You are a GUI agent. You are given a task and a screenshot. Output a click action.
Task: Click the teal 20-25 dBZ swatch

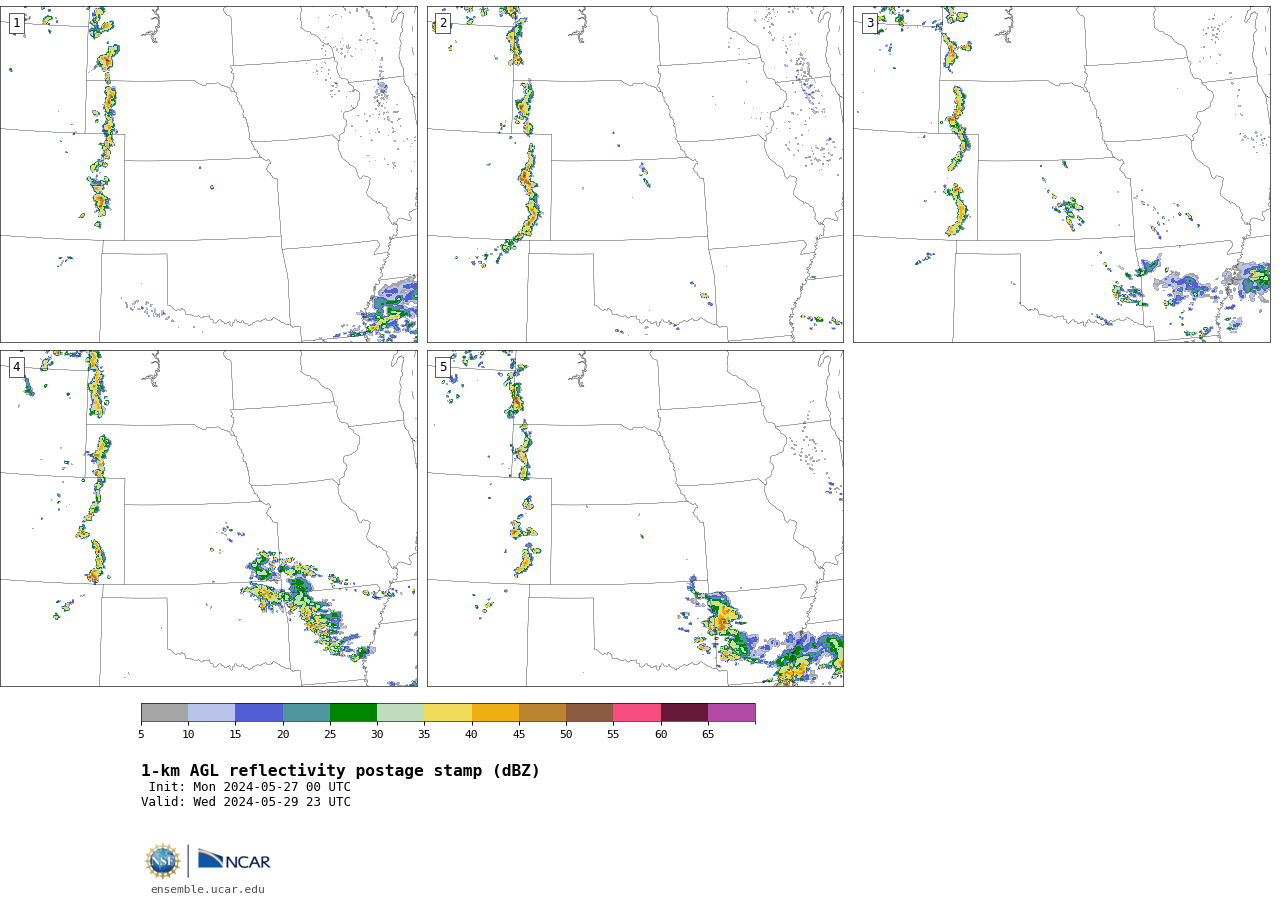coord(306,713)
